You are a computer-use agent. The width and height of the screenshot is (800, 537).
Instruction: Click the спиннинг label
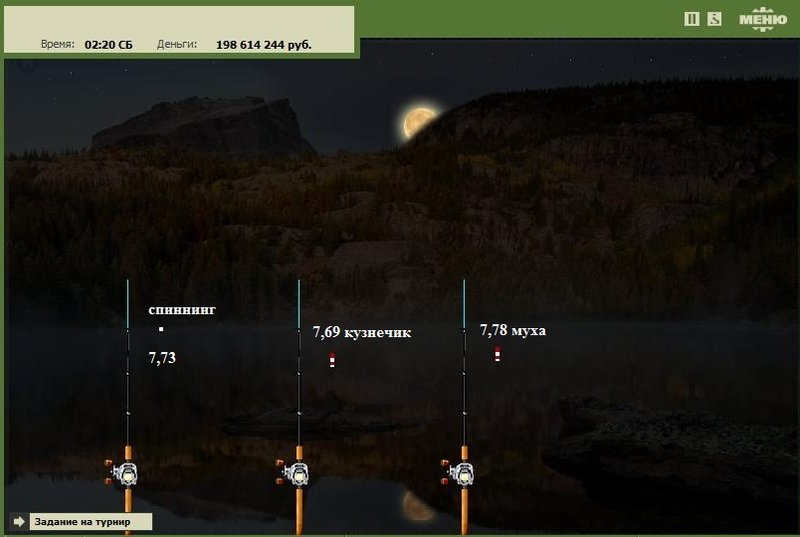coord(182,310)
